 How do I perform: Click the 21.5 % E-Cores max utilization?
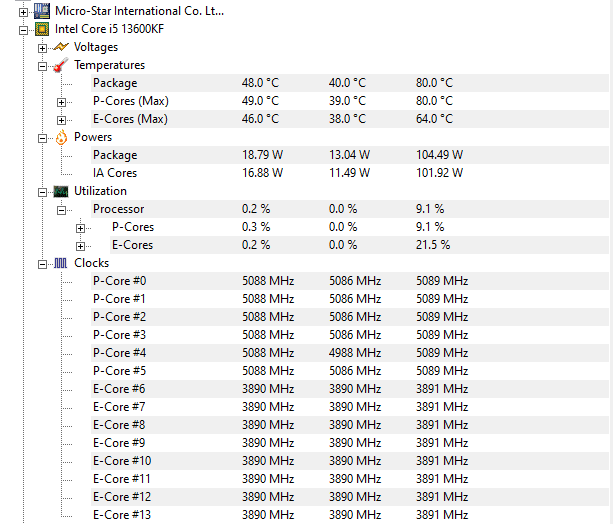[x=433, y=245]
